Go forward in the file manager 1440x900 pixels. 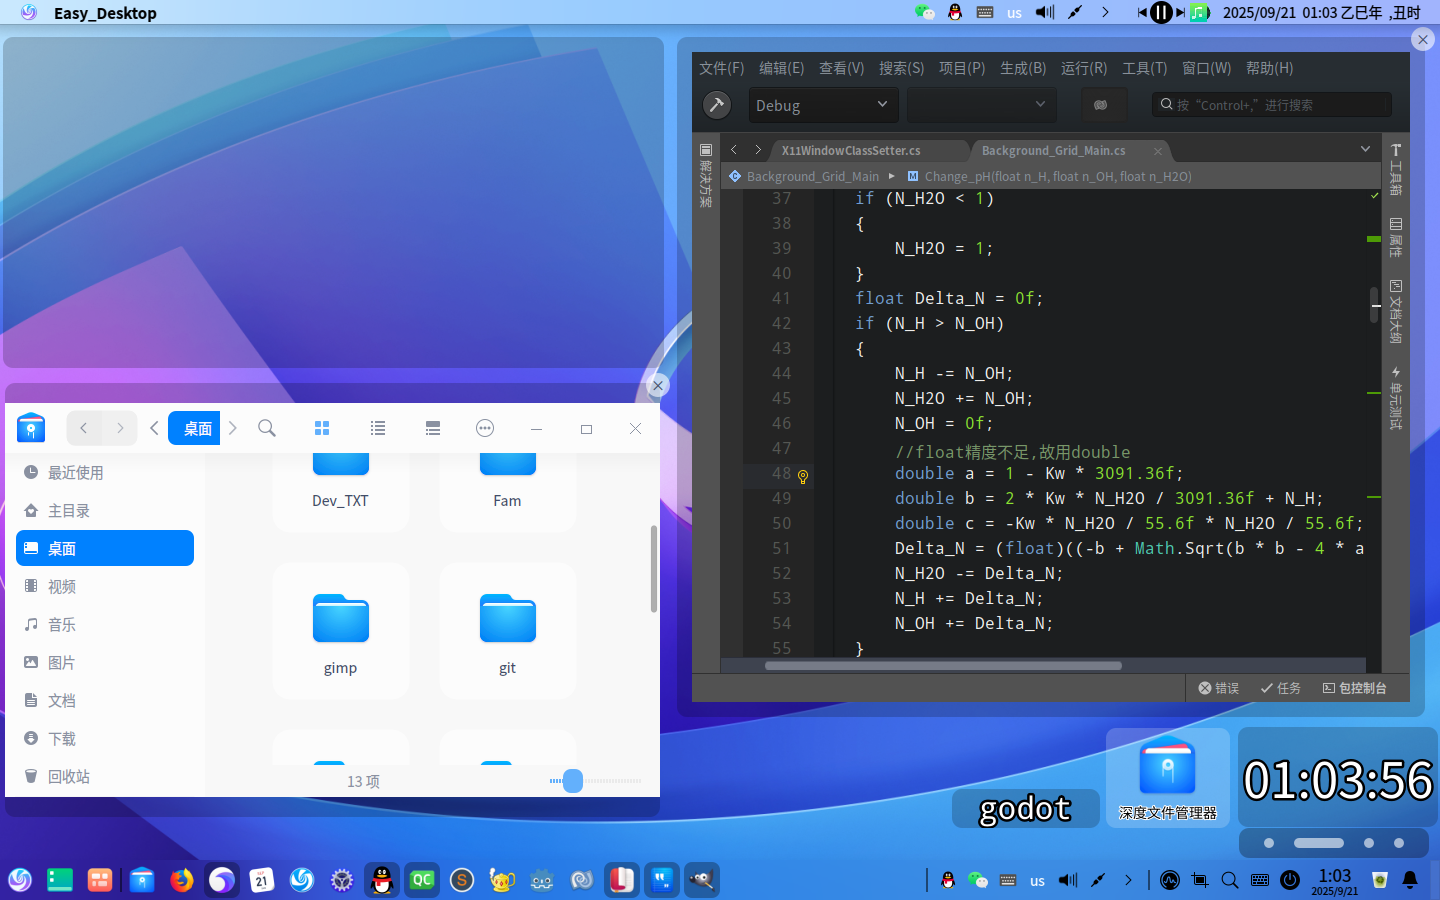point(120,428)
